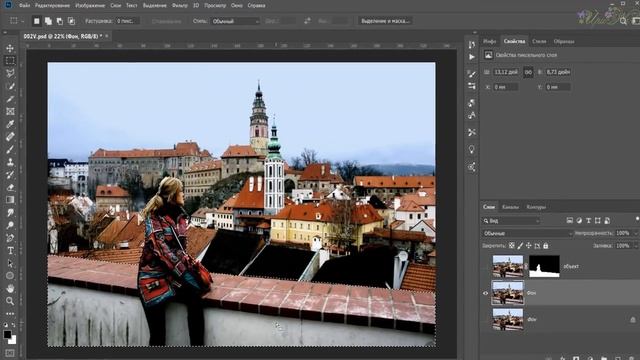Choose Subtract from selection mode
The image size is (640, 360).
[x=60, y=21]
